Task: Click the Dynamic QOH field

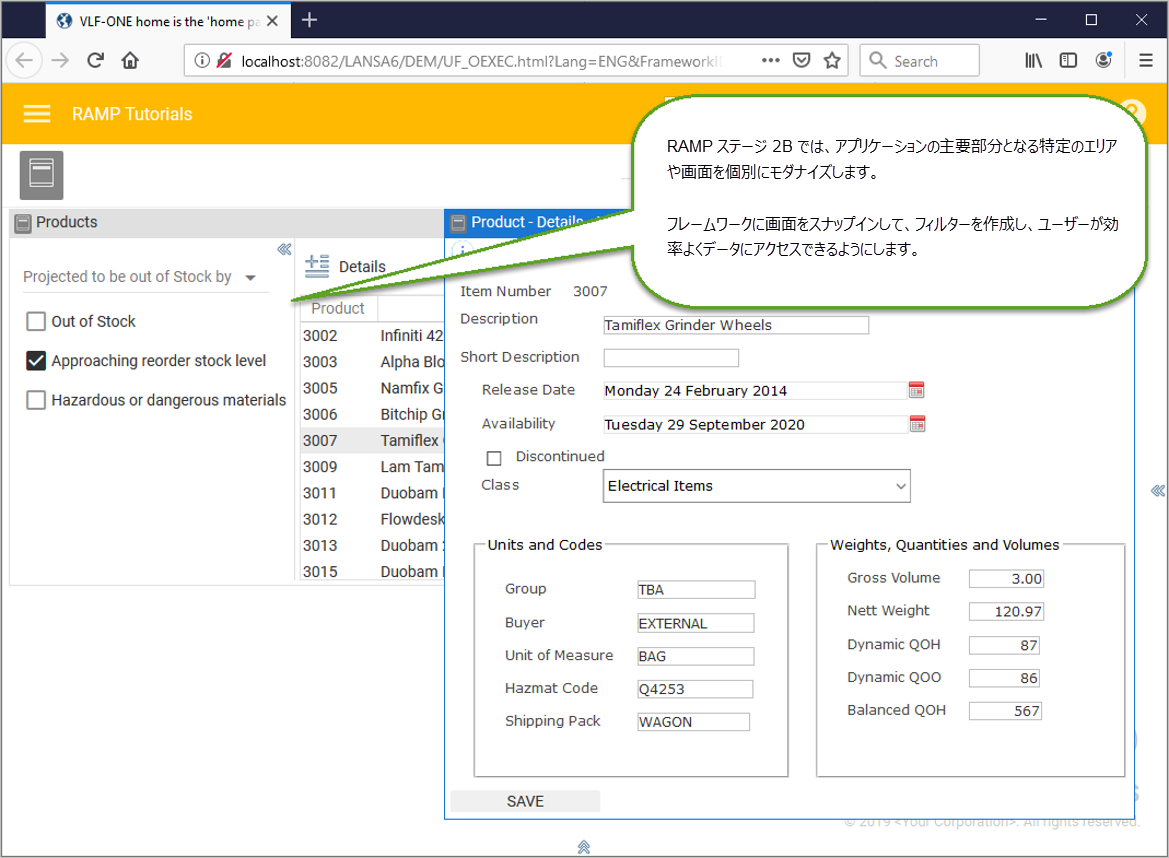Action: click(x=1004, y=645)
